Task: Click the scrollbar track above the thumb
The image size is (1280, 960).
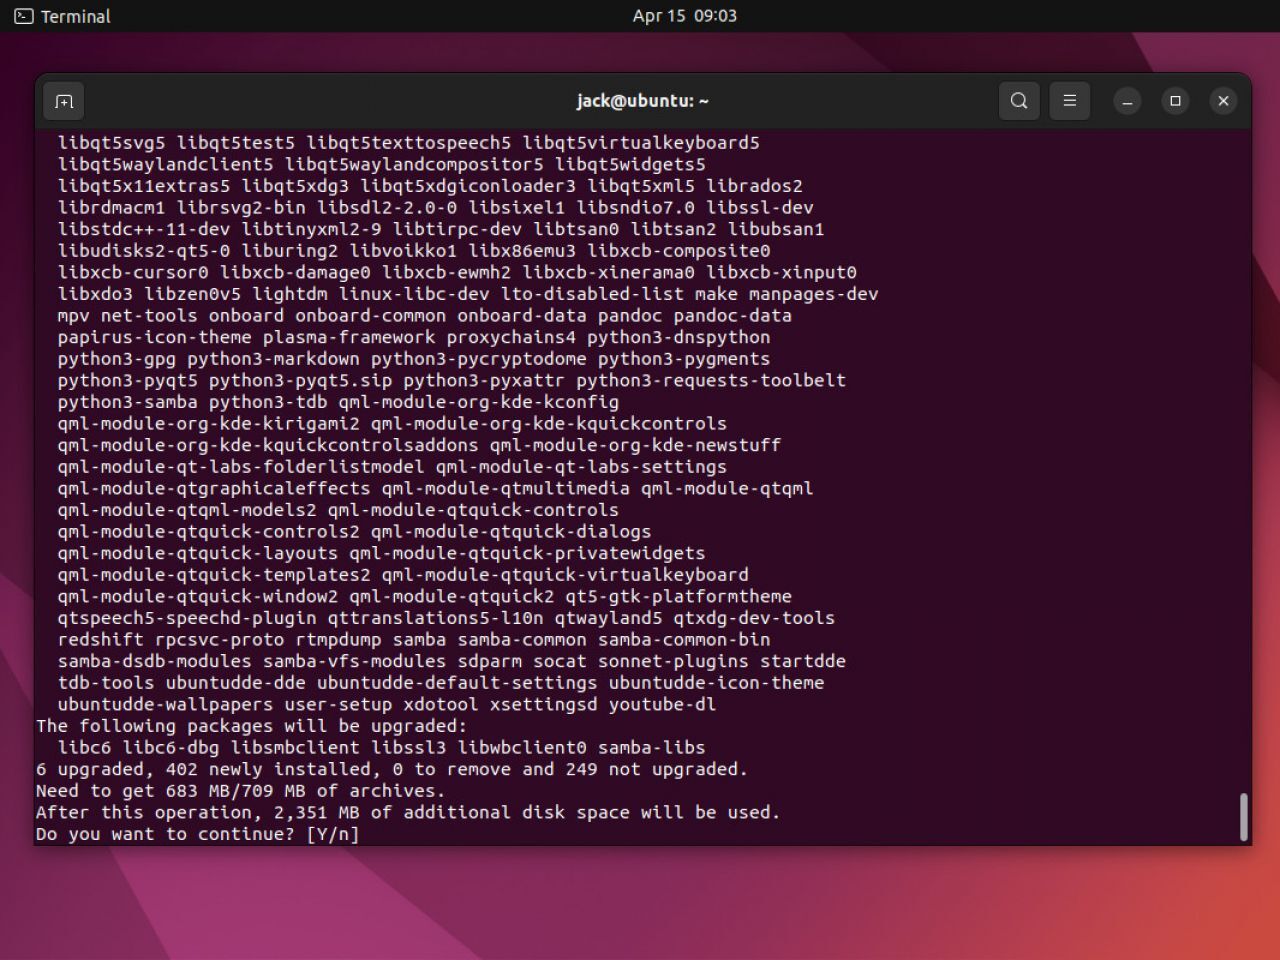Action: click(1243, 450)
